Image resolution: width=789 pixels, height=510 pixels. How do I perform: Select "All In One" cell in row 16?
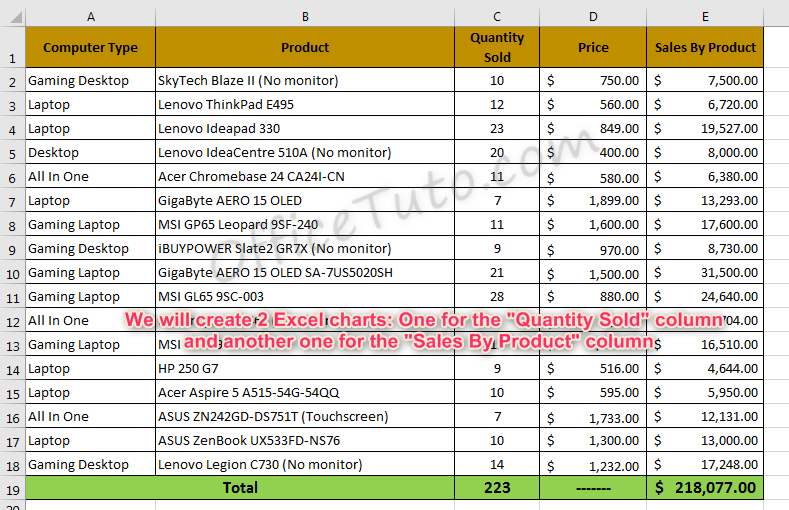coord(91,416)
